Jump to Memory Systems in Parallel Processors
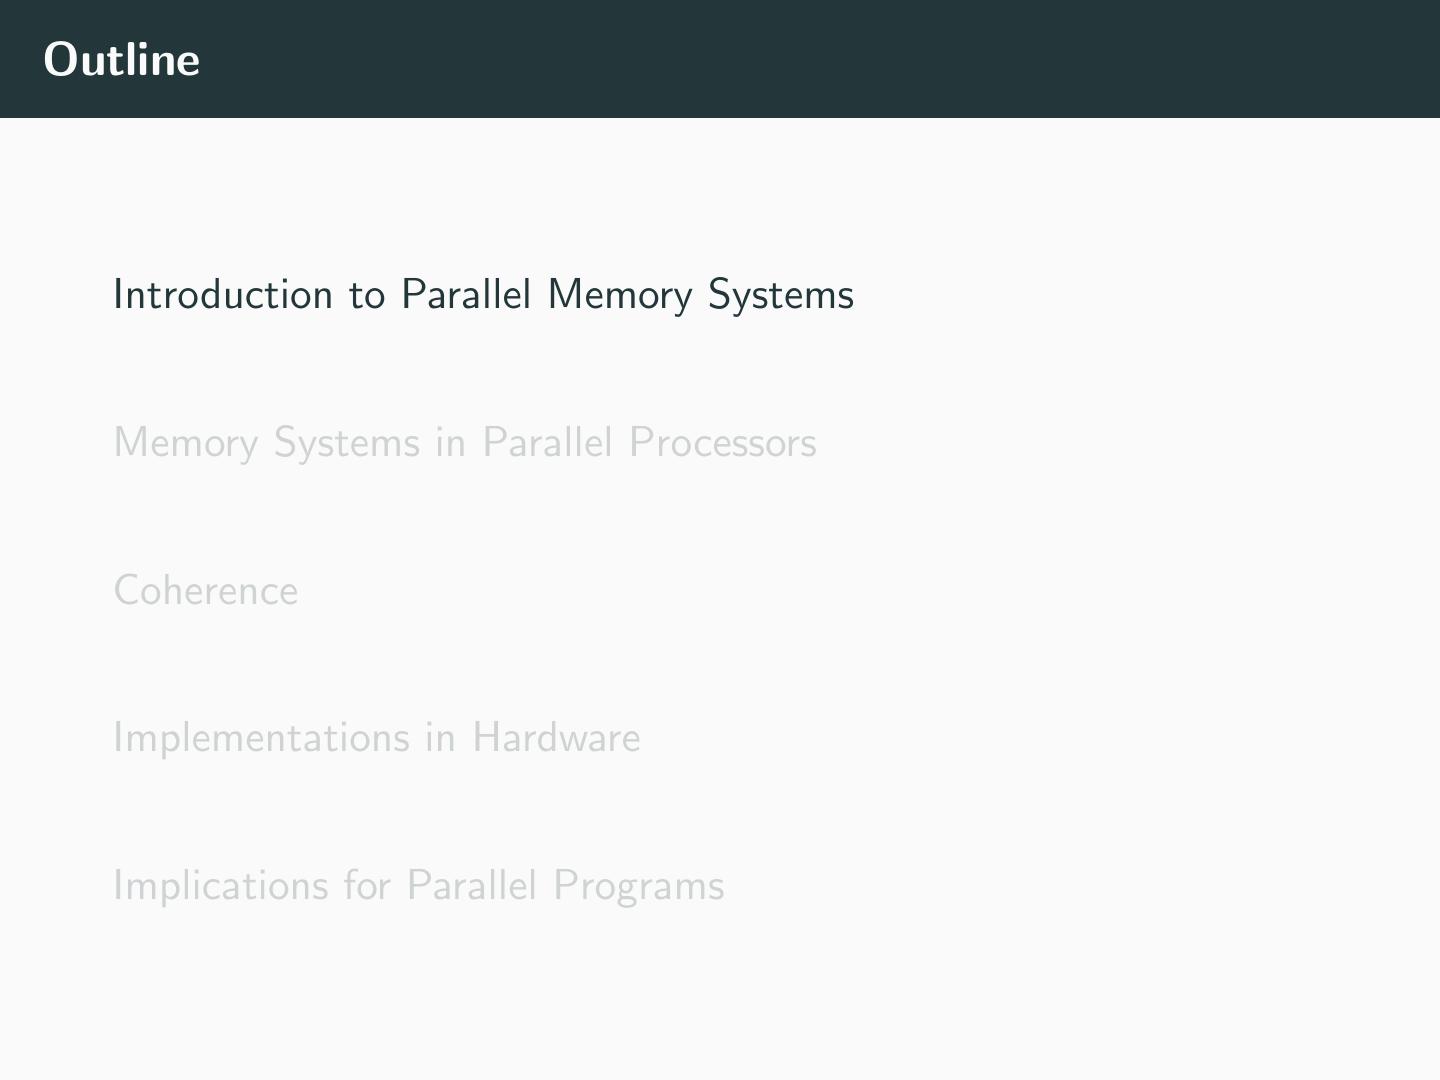Viewport: 1440px width, 1080px height. pyautogui.click(x=464, y=443)
